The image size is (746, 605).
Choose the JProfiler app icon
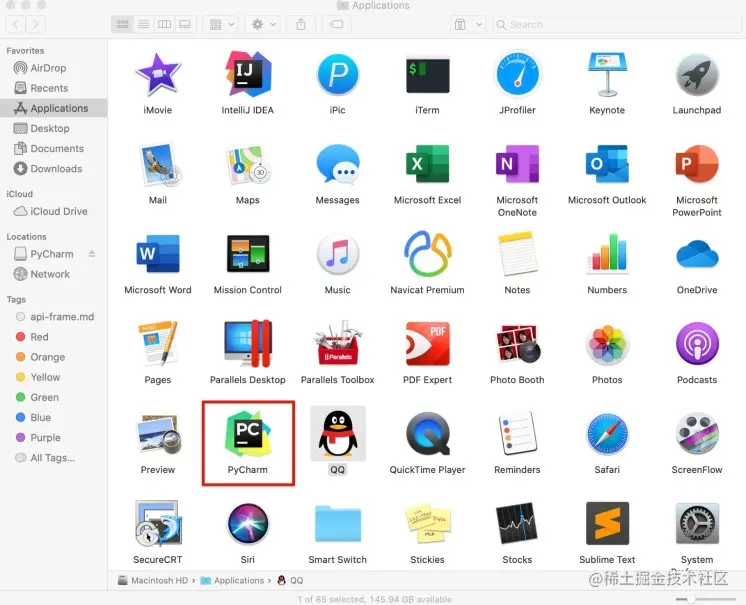coord(517,74)
